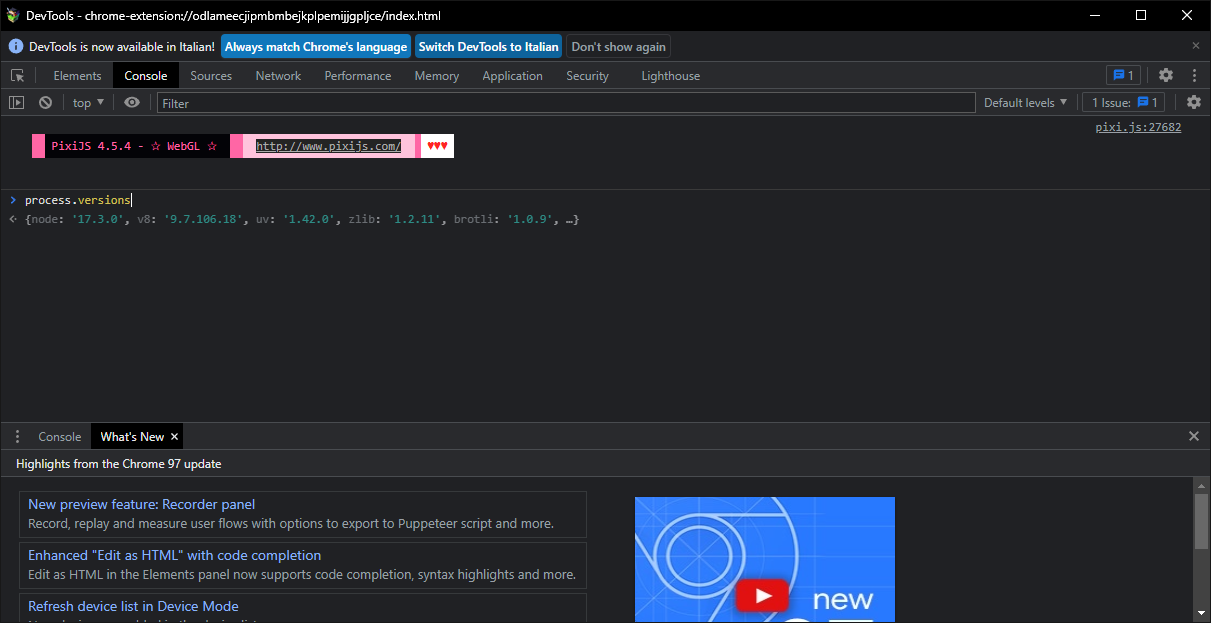Minimize the DevTools window

(1095, 15)
